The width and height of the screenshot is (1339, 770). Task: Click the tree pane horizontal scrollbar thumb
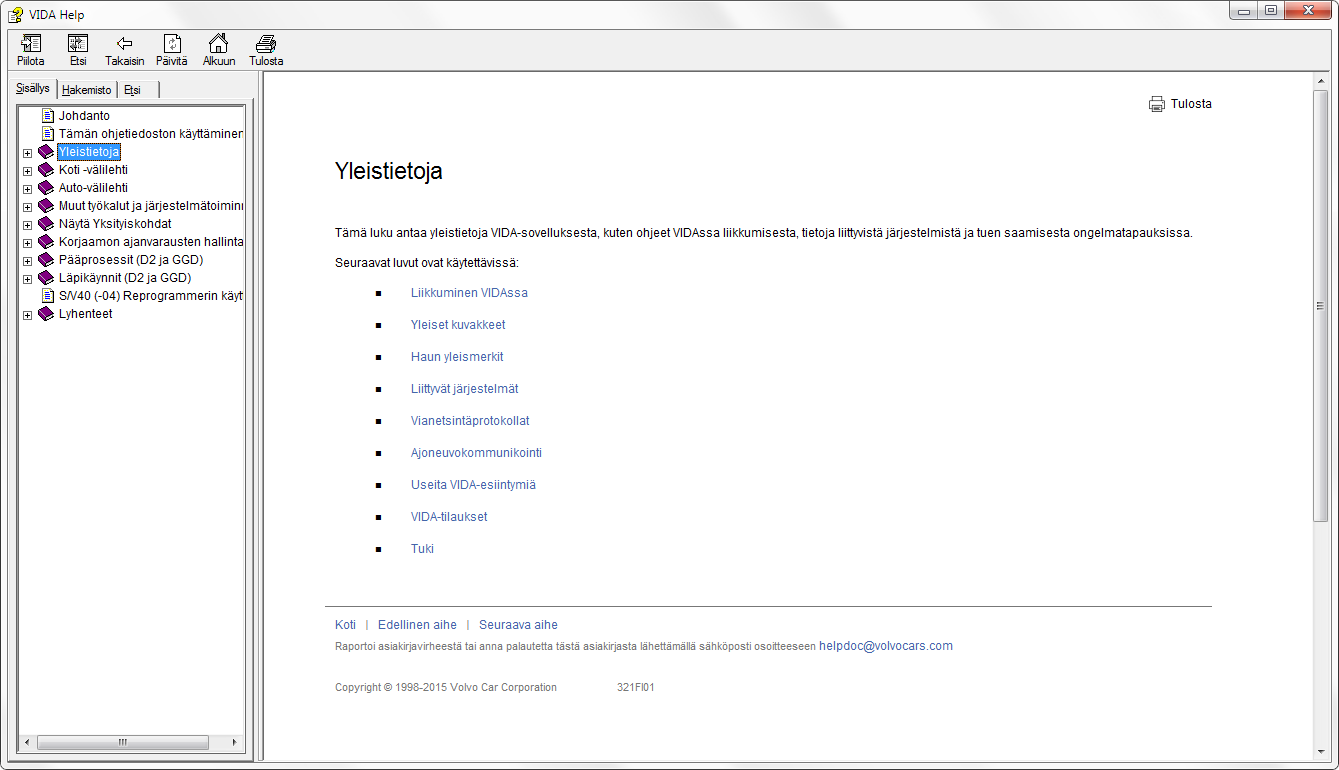click(x=123, y=743)
